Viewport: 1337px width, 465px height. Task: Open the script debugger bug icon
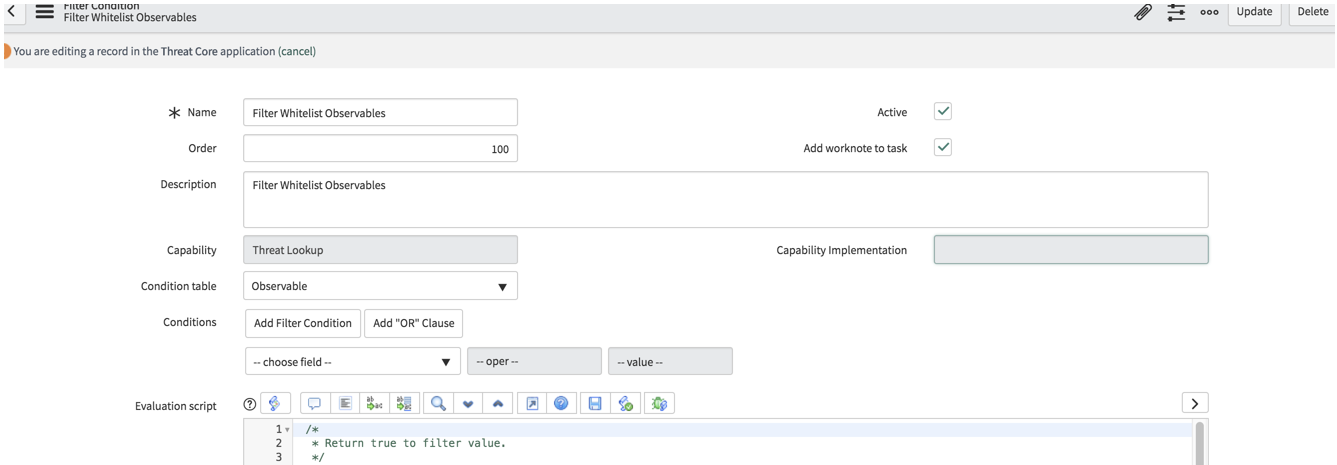(659, 403)
